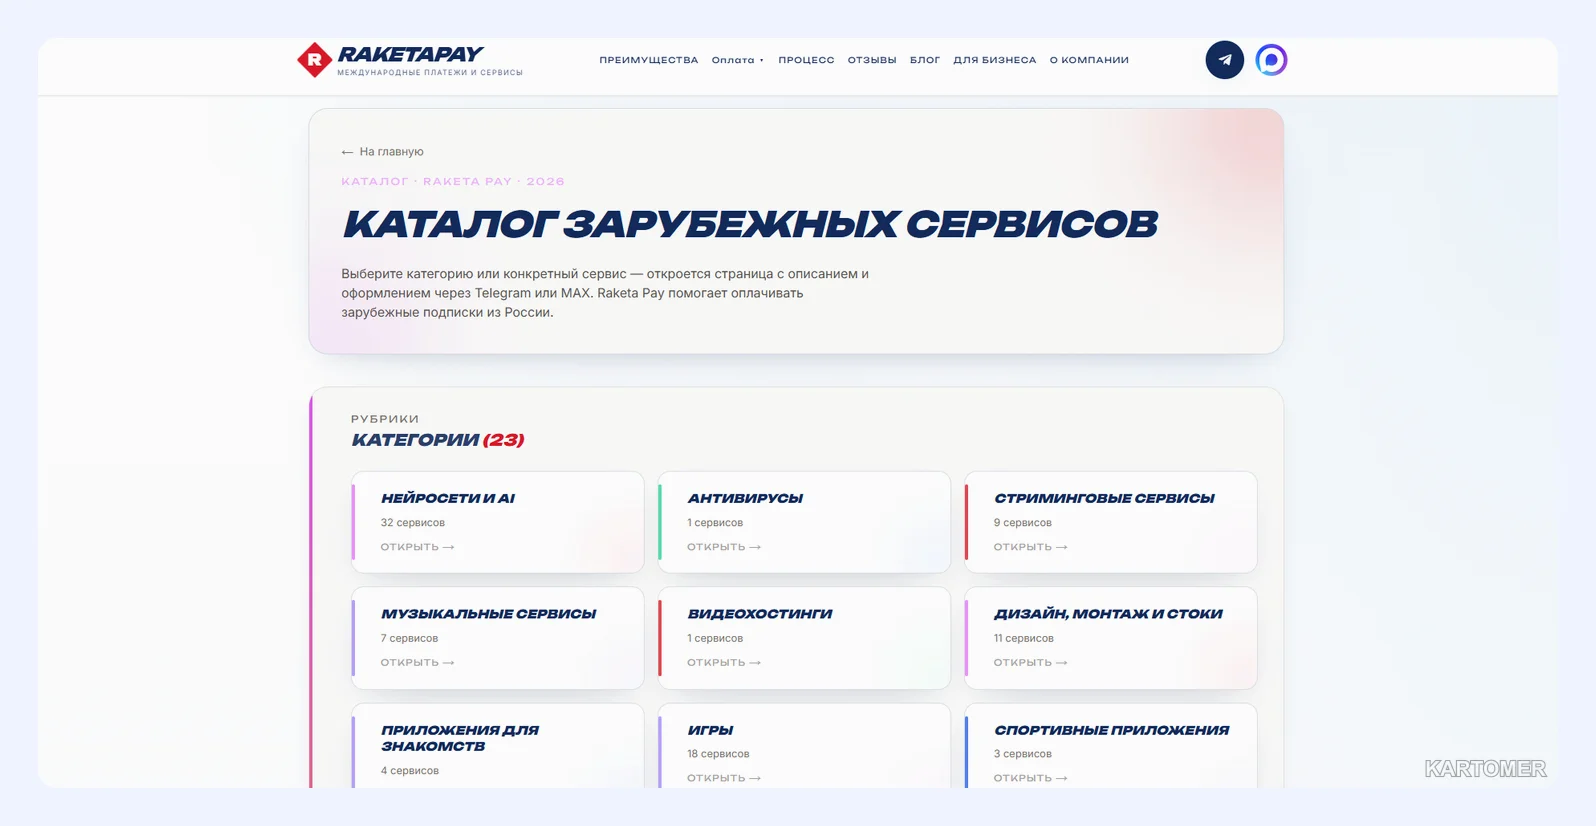This screenshot has height=826, width=1596.
Task: Click ОТКРЫТЬ under Нейросети и AI
Action: [417, 547]
